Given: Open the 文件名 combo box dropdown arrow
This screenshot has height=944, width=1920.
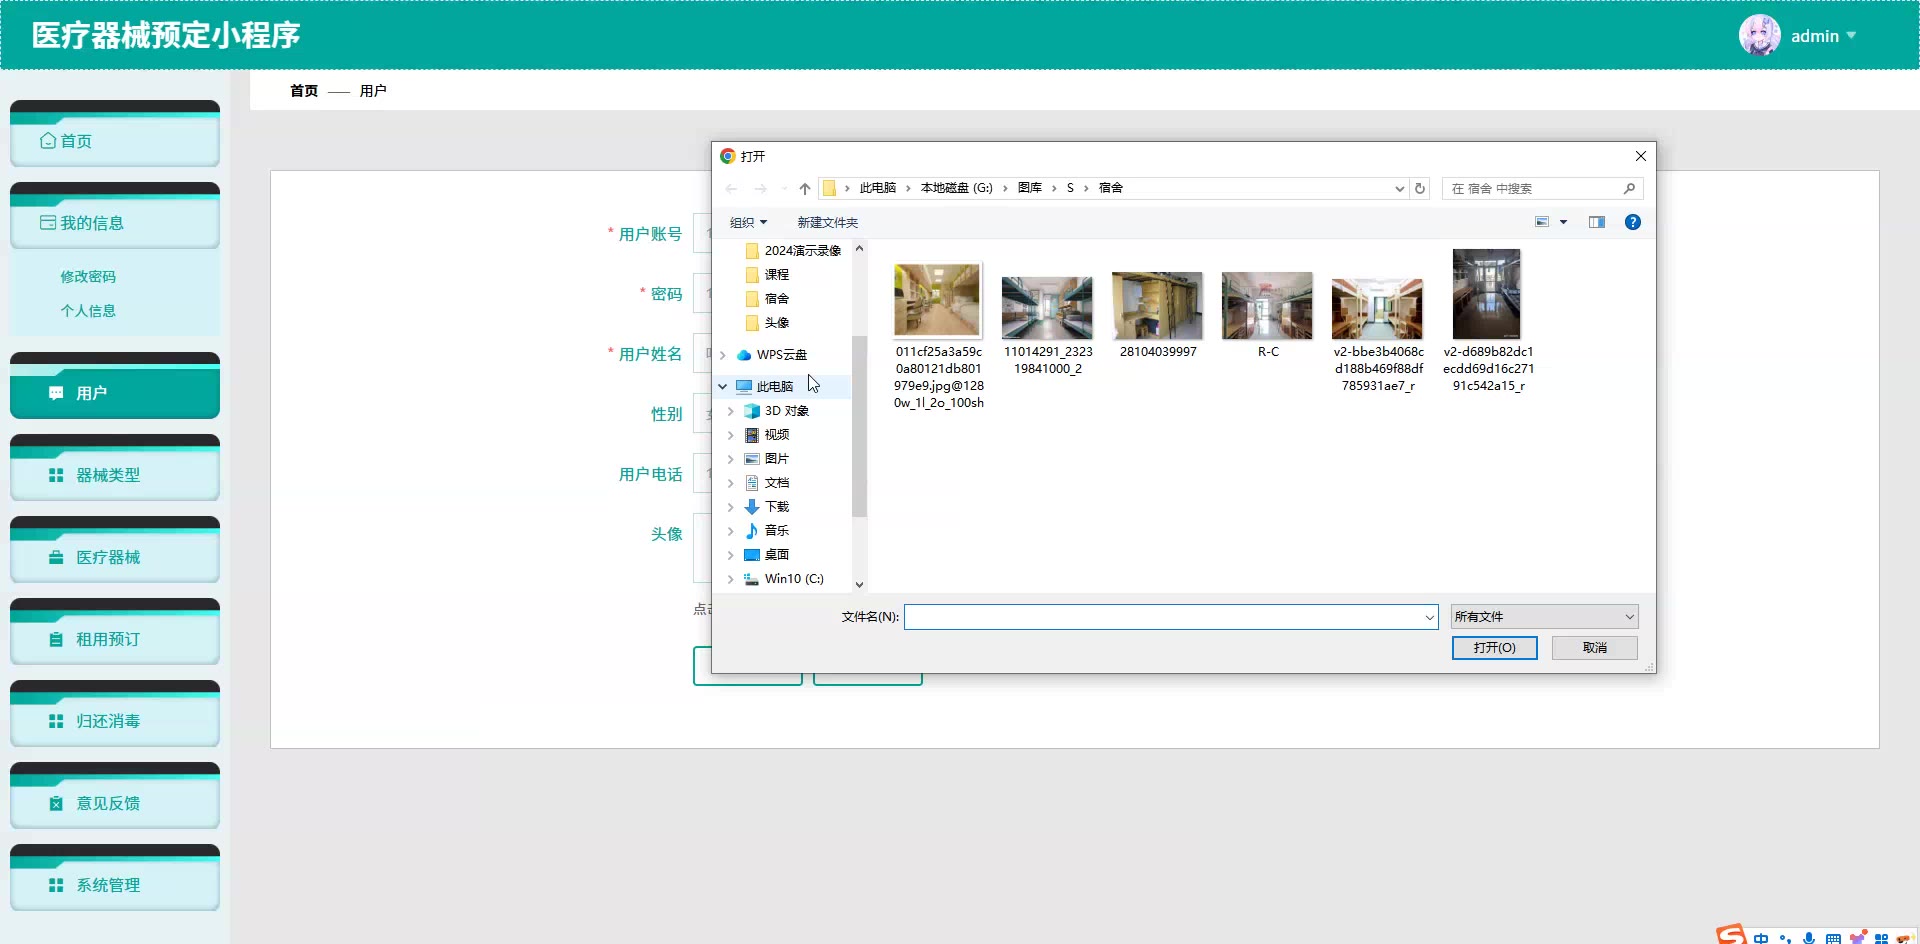Looking at the screenshot, I should (x=1429, y=617).
